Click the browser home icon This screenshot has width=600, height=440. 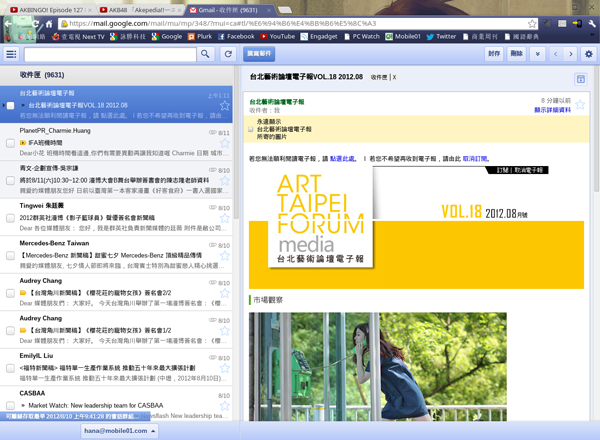pos(49,24)
